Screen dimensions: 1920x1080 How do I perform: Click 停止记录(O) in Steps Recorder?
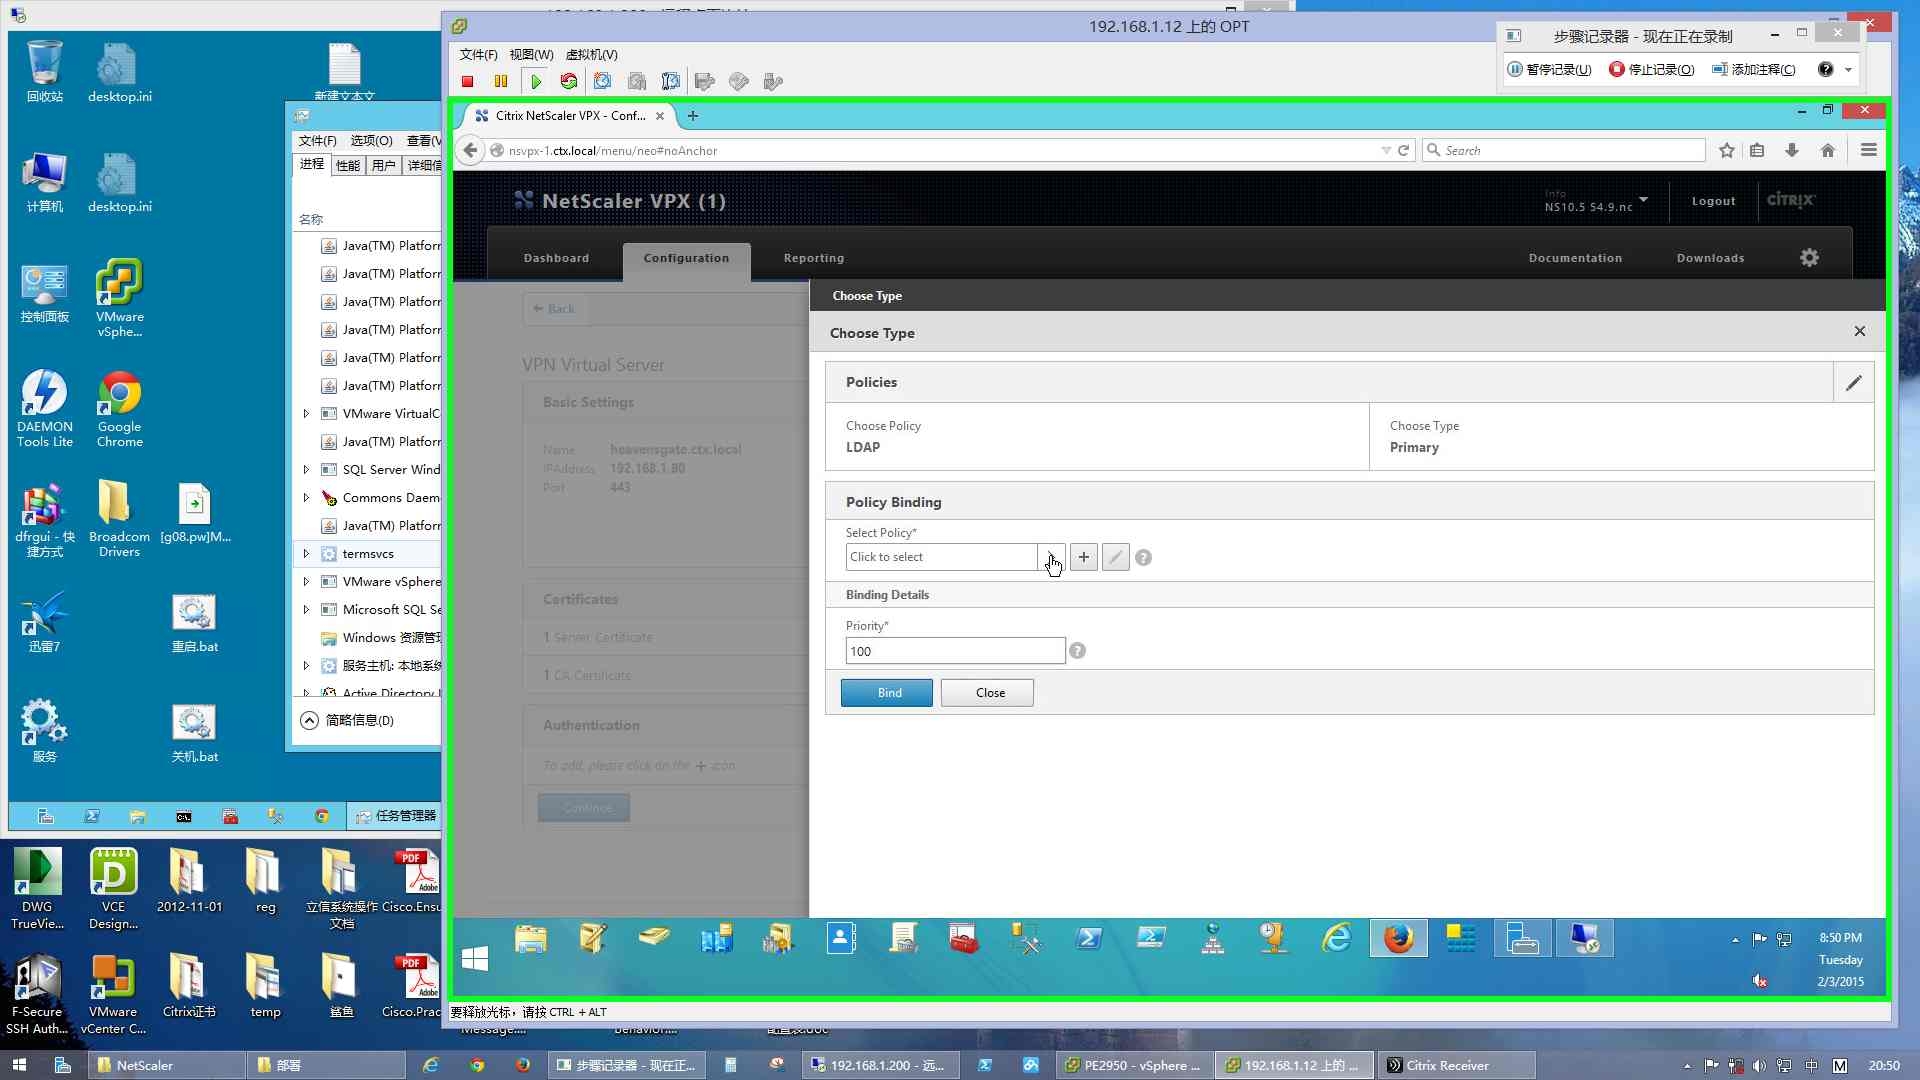(x=1652, y=69)
